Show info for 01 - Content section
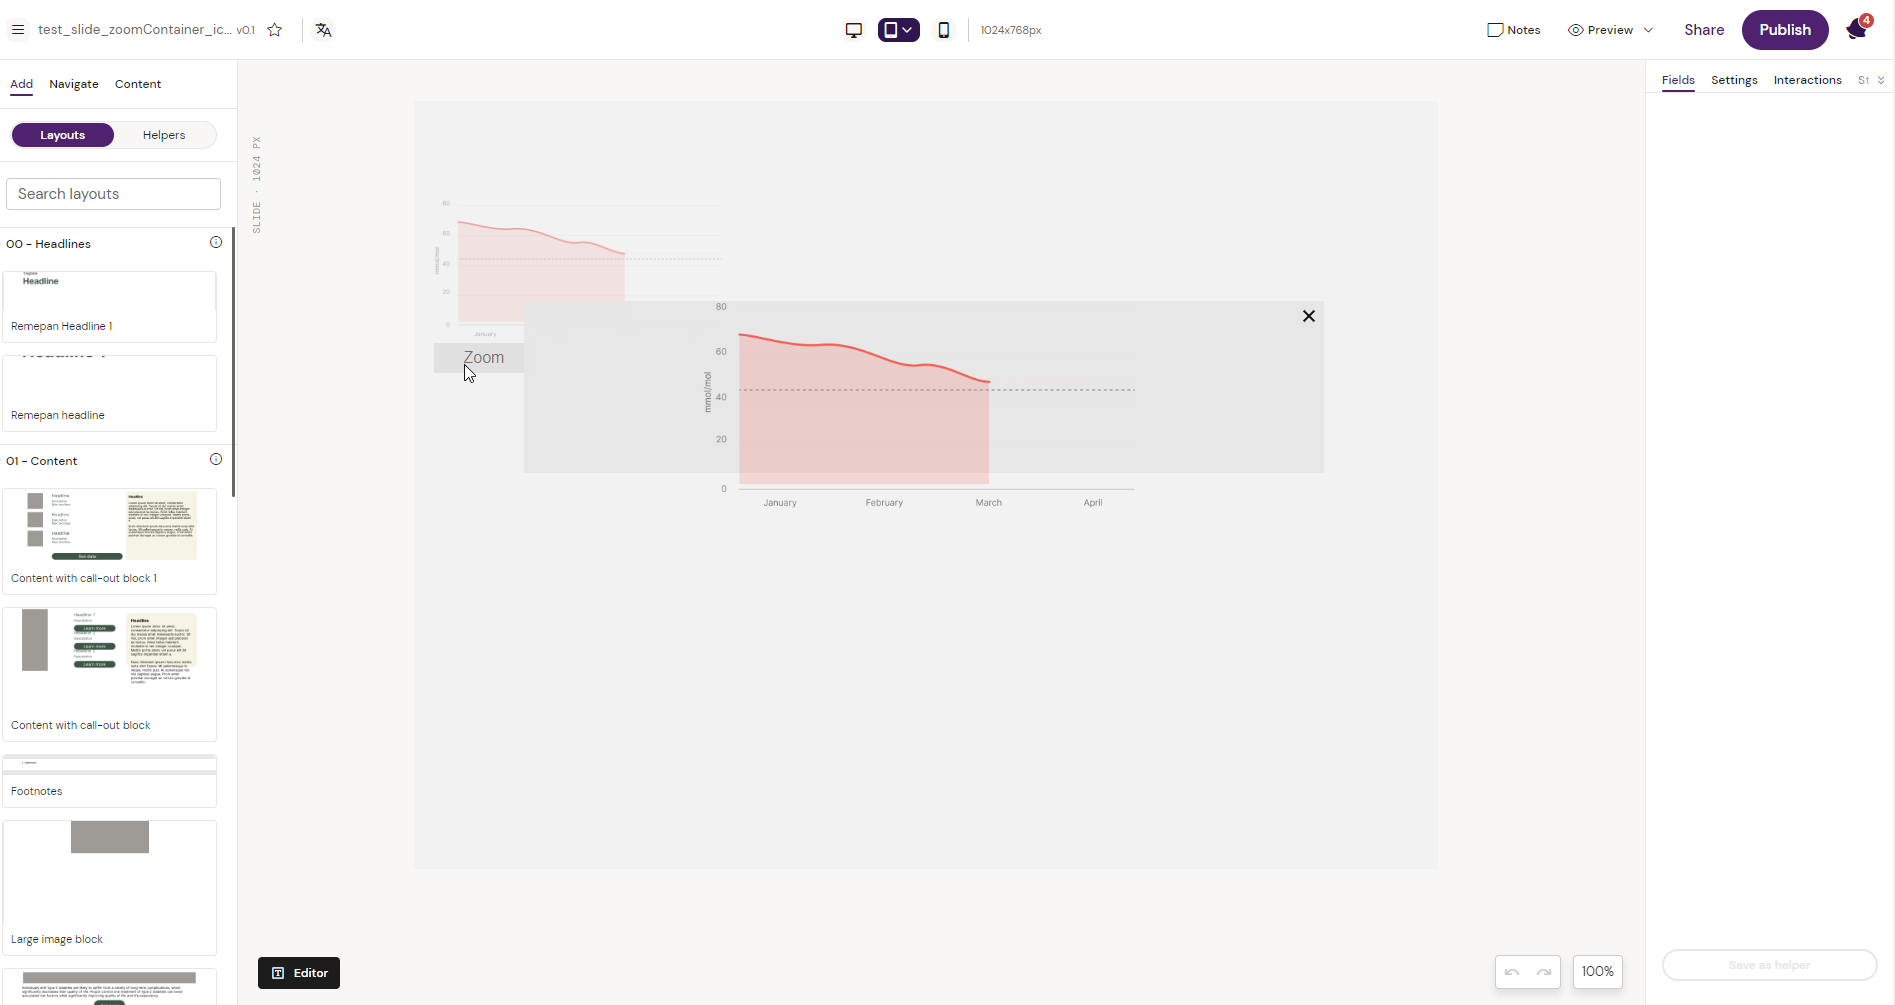Viewport: 1895px width, 1005px height. pyautogui.click(x=216, y=460)
